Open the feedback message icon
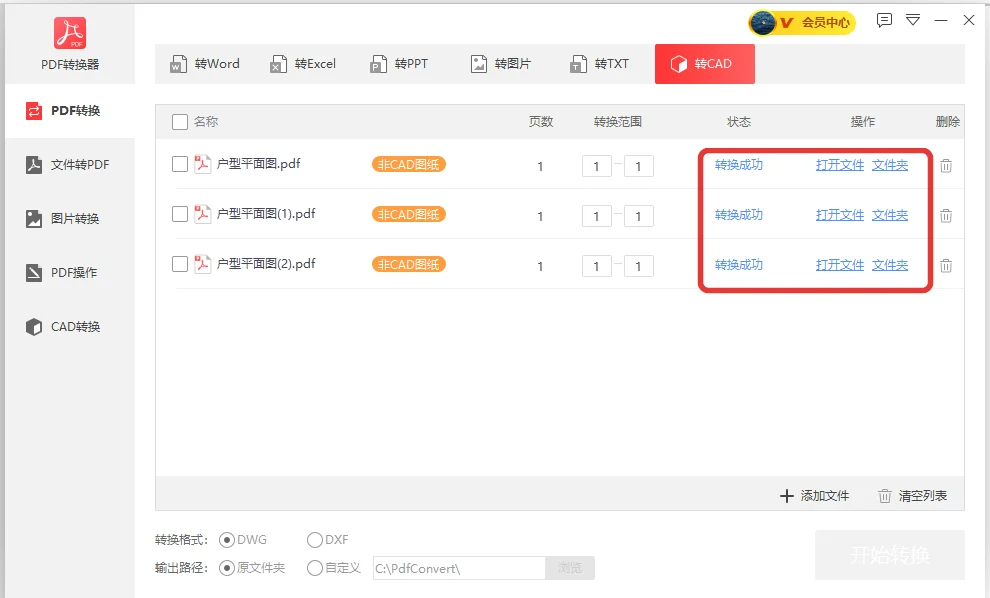 [885, 20]
